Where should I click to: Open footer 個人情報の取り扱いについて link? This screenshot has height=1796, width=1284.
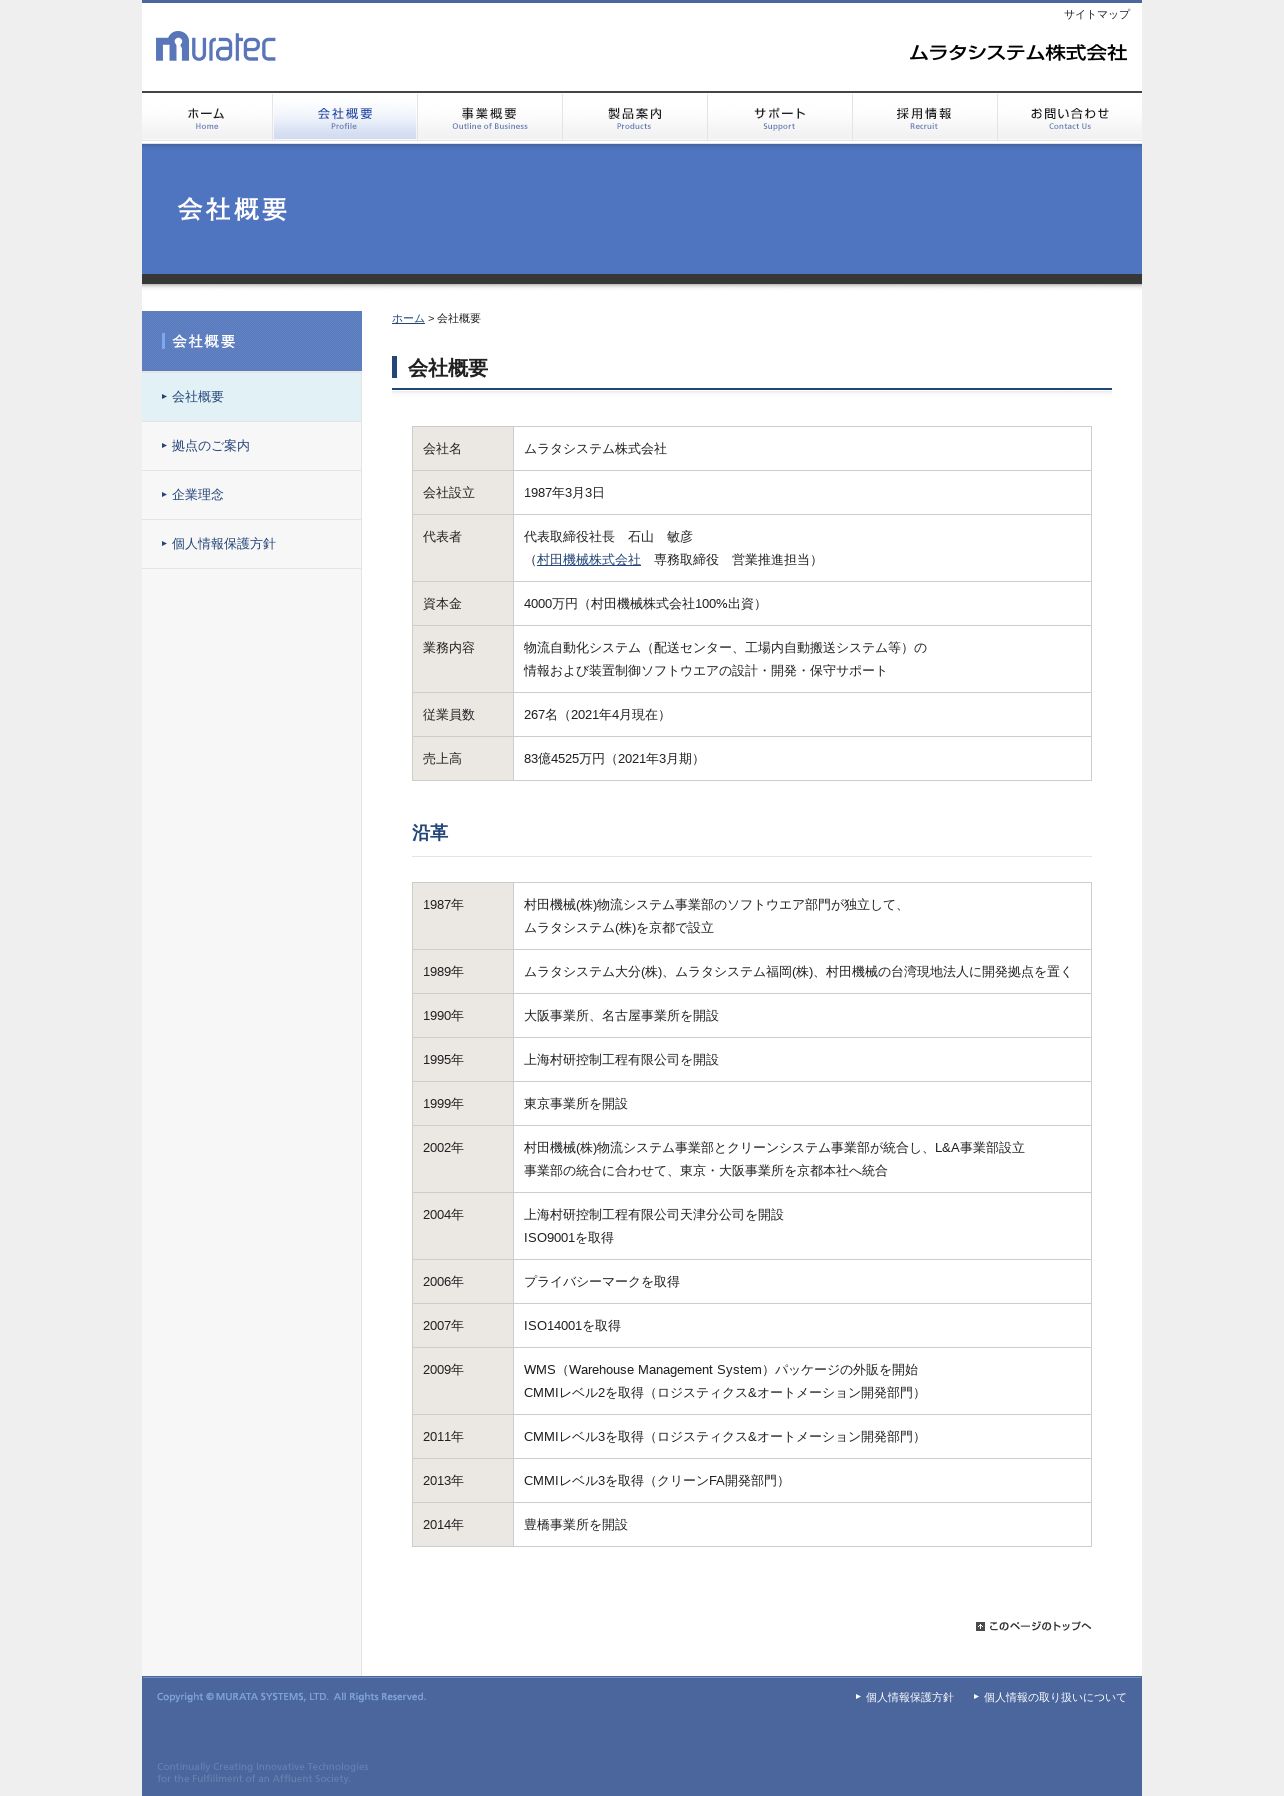coord(1055,1697)
